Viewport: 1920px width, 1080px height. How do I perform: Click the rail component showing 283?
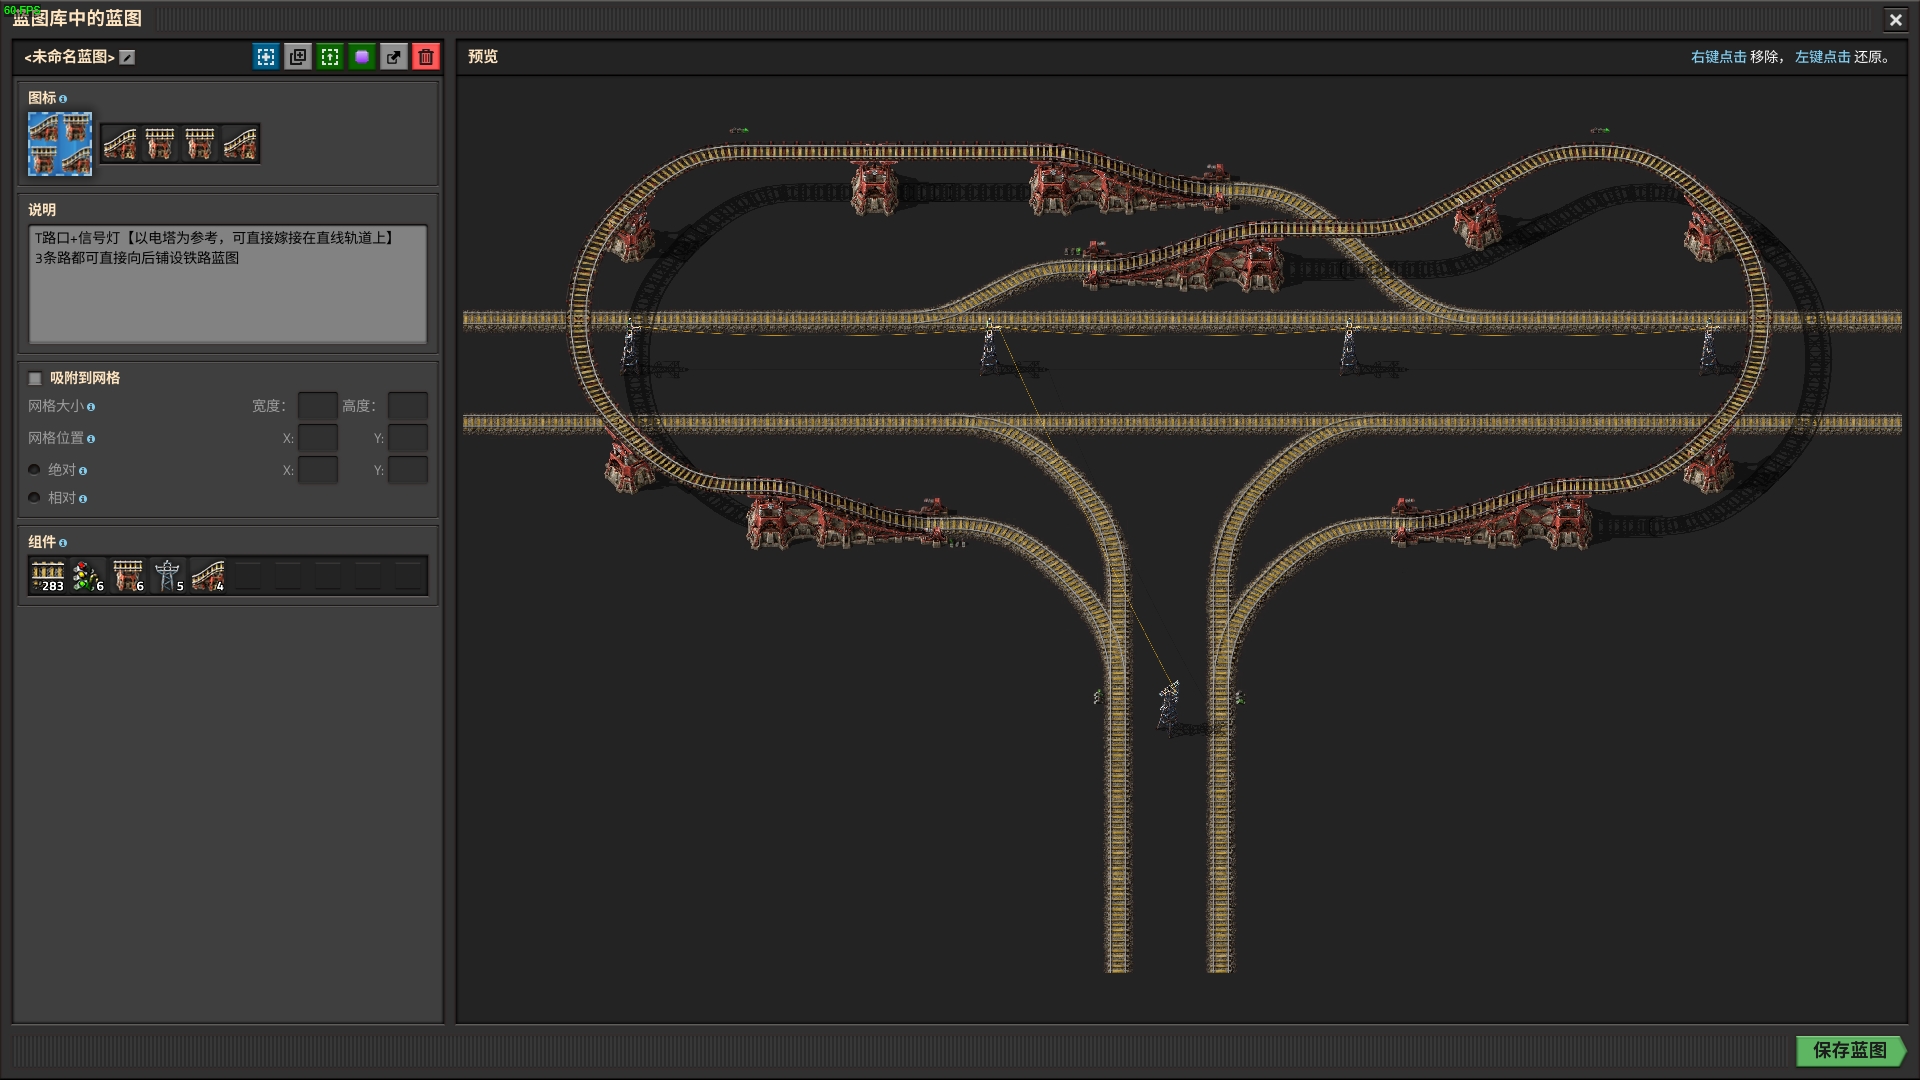click(48, 575)
